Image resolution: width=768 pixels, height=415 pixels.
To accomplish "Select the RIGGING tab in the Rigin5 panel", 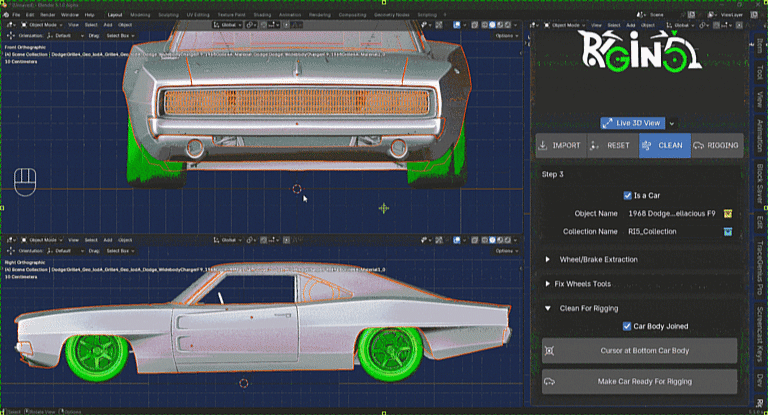I will click(717, 146).
